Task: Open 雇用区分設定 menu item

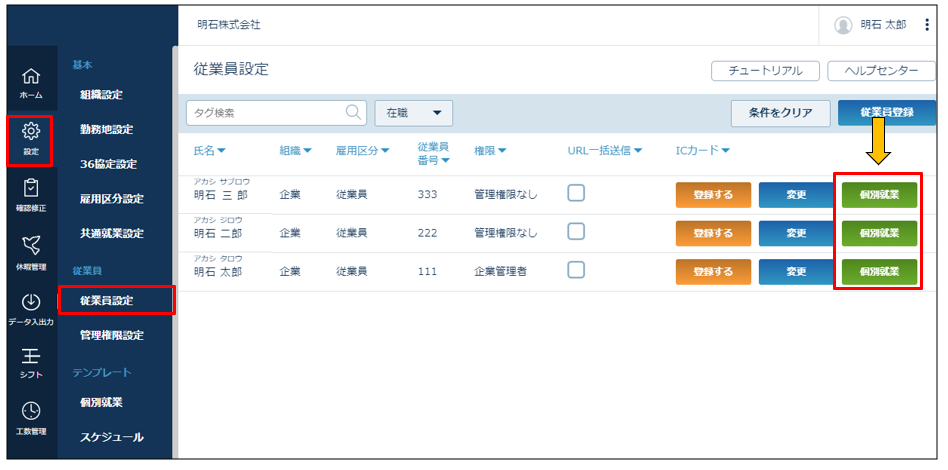Action: (112, 198)
